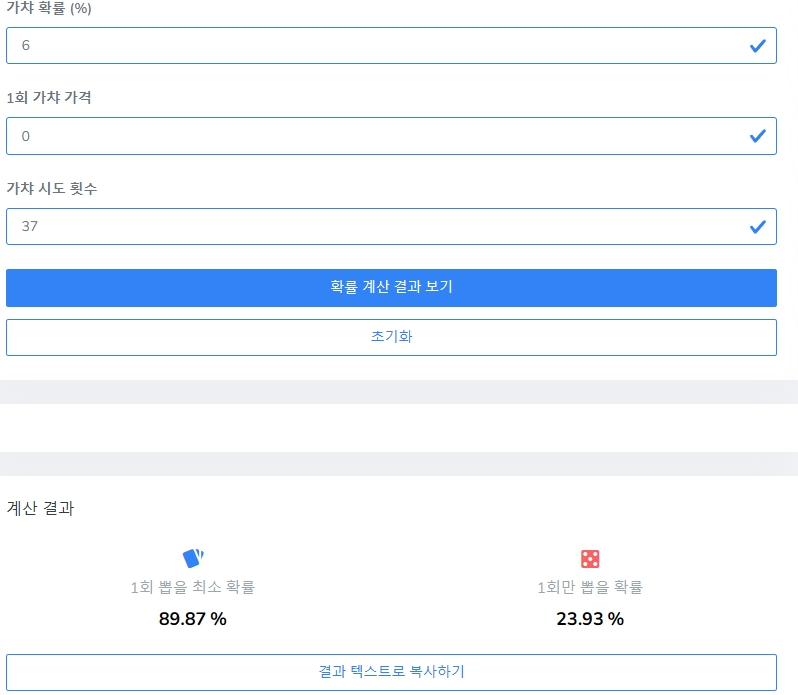Click the blue cards icon

193,558
